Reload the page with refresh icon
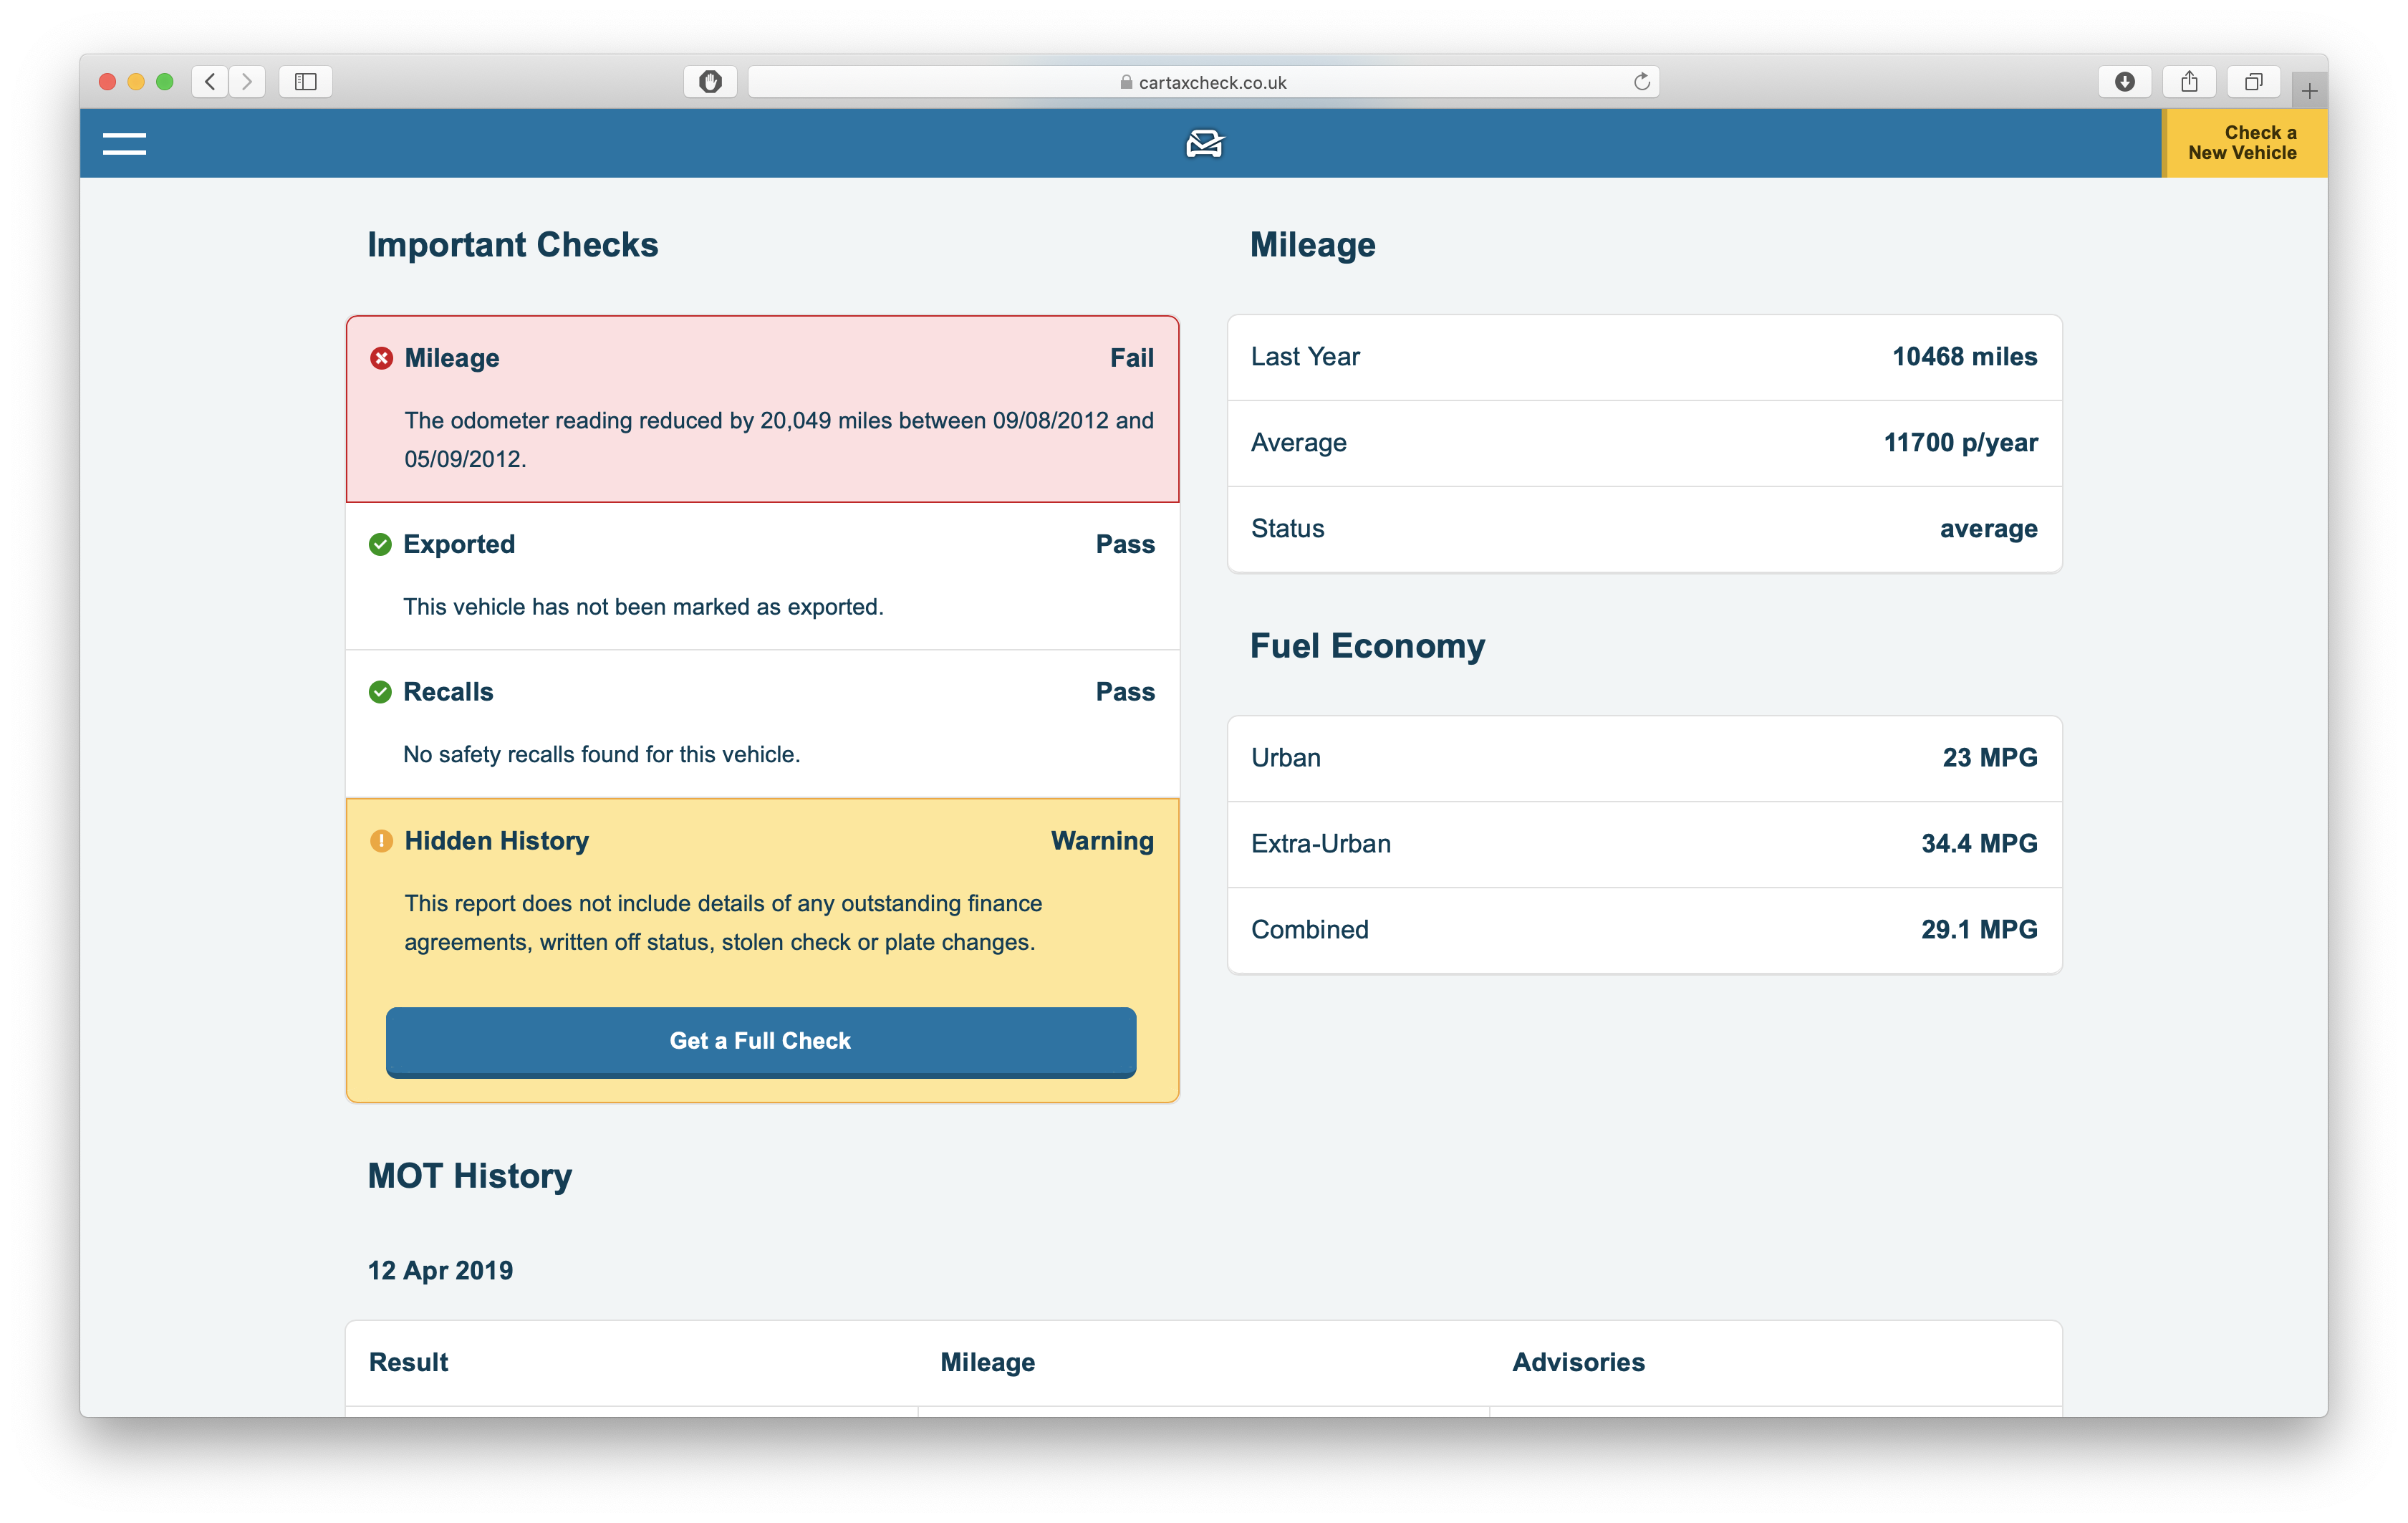Viewport: 2408px width, 1523px height. click(x=1641, y=82)
